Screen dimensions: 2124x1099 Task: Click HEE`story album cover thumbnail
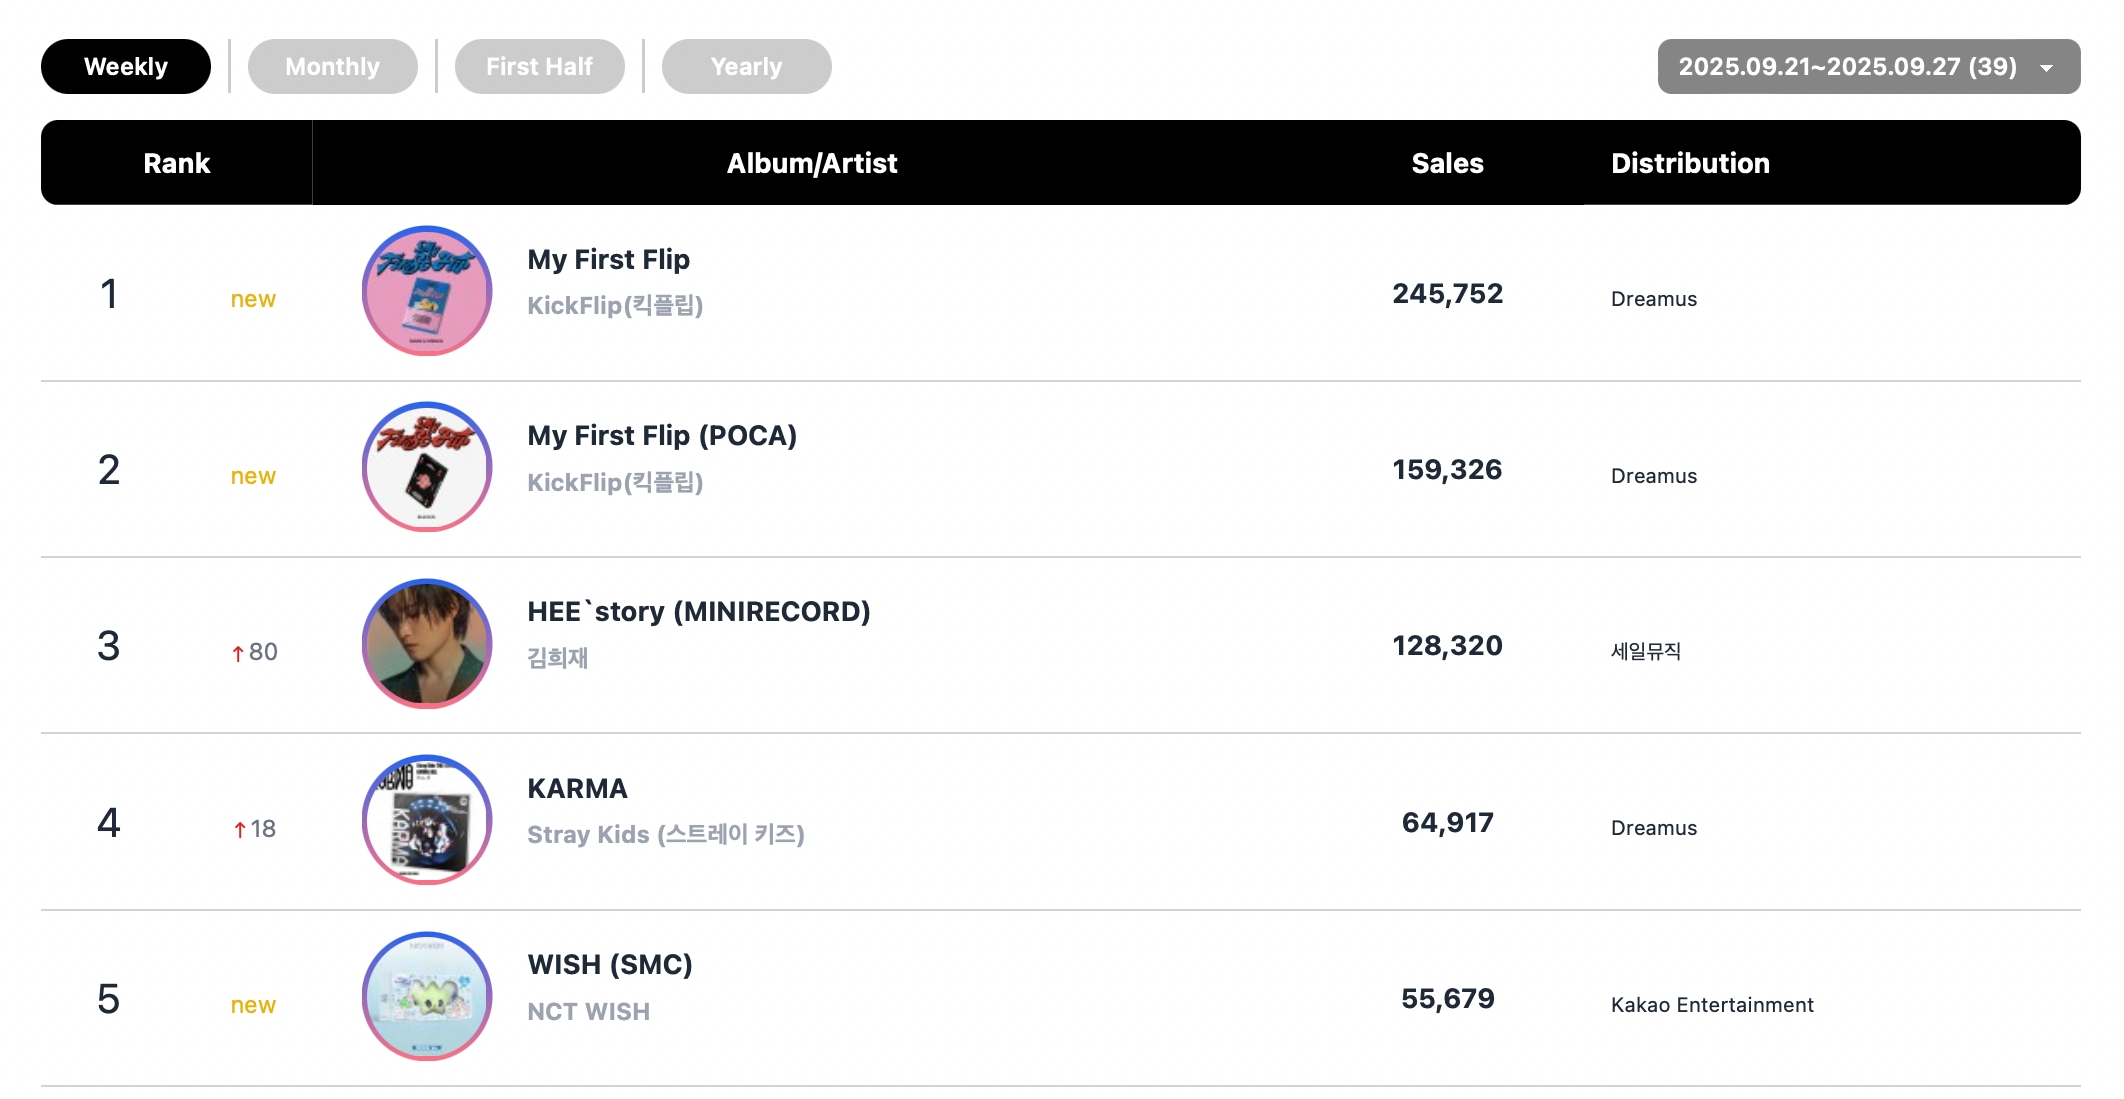[427, 644]
